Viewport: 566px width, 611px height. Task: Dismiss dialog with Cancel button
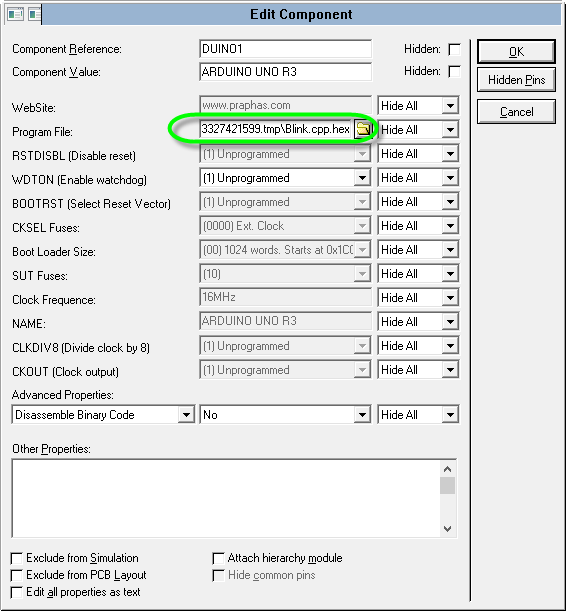pyautogui.click(x=516, y=112)
